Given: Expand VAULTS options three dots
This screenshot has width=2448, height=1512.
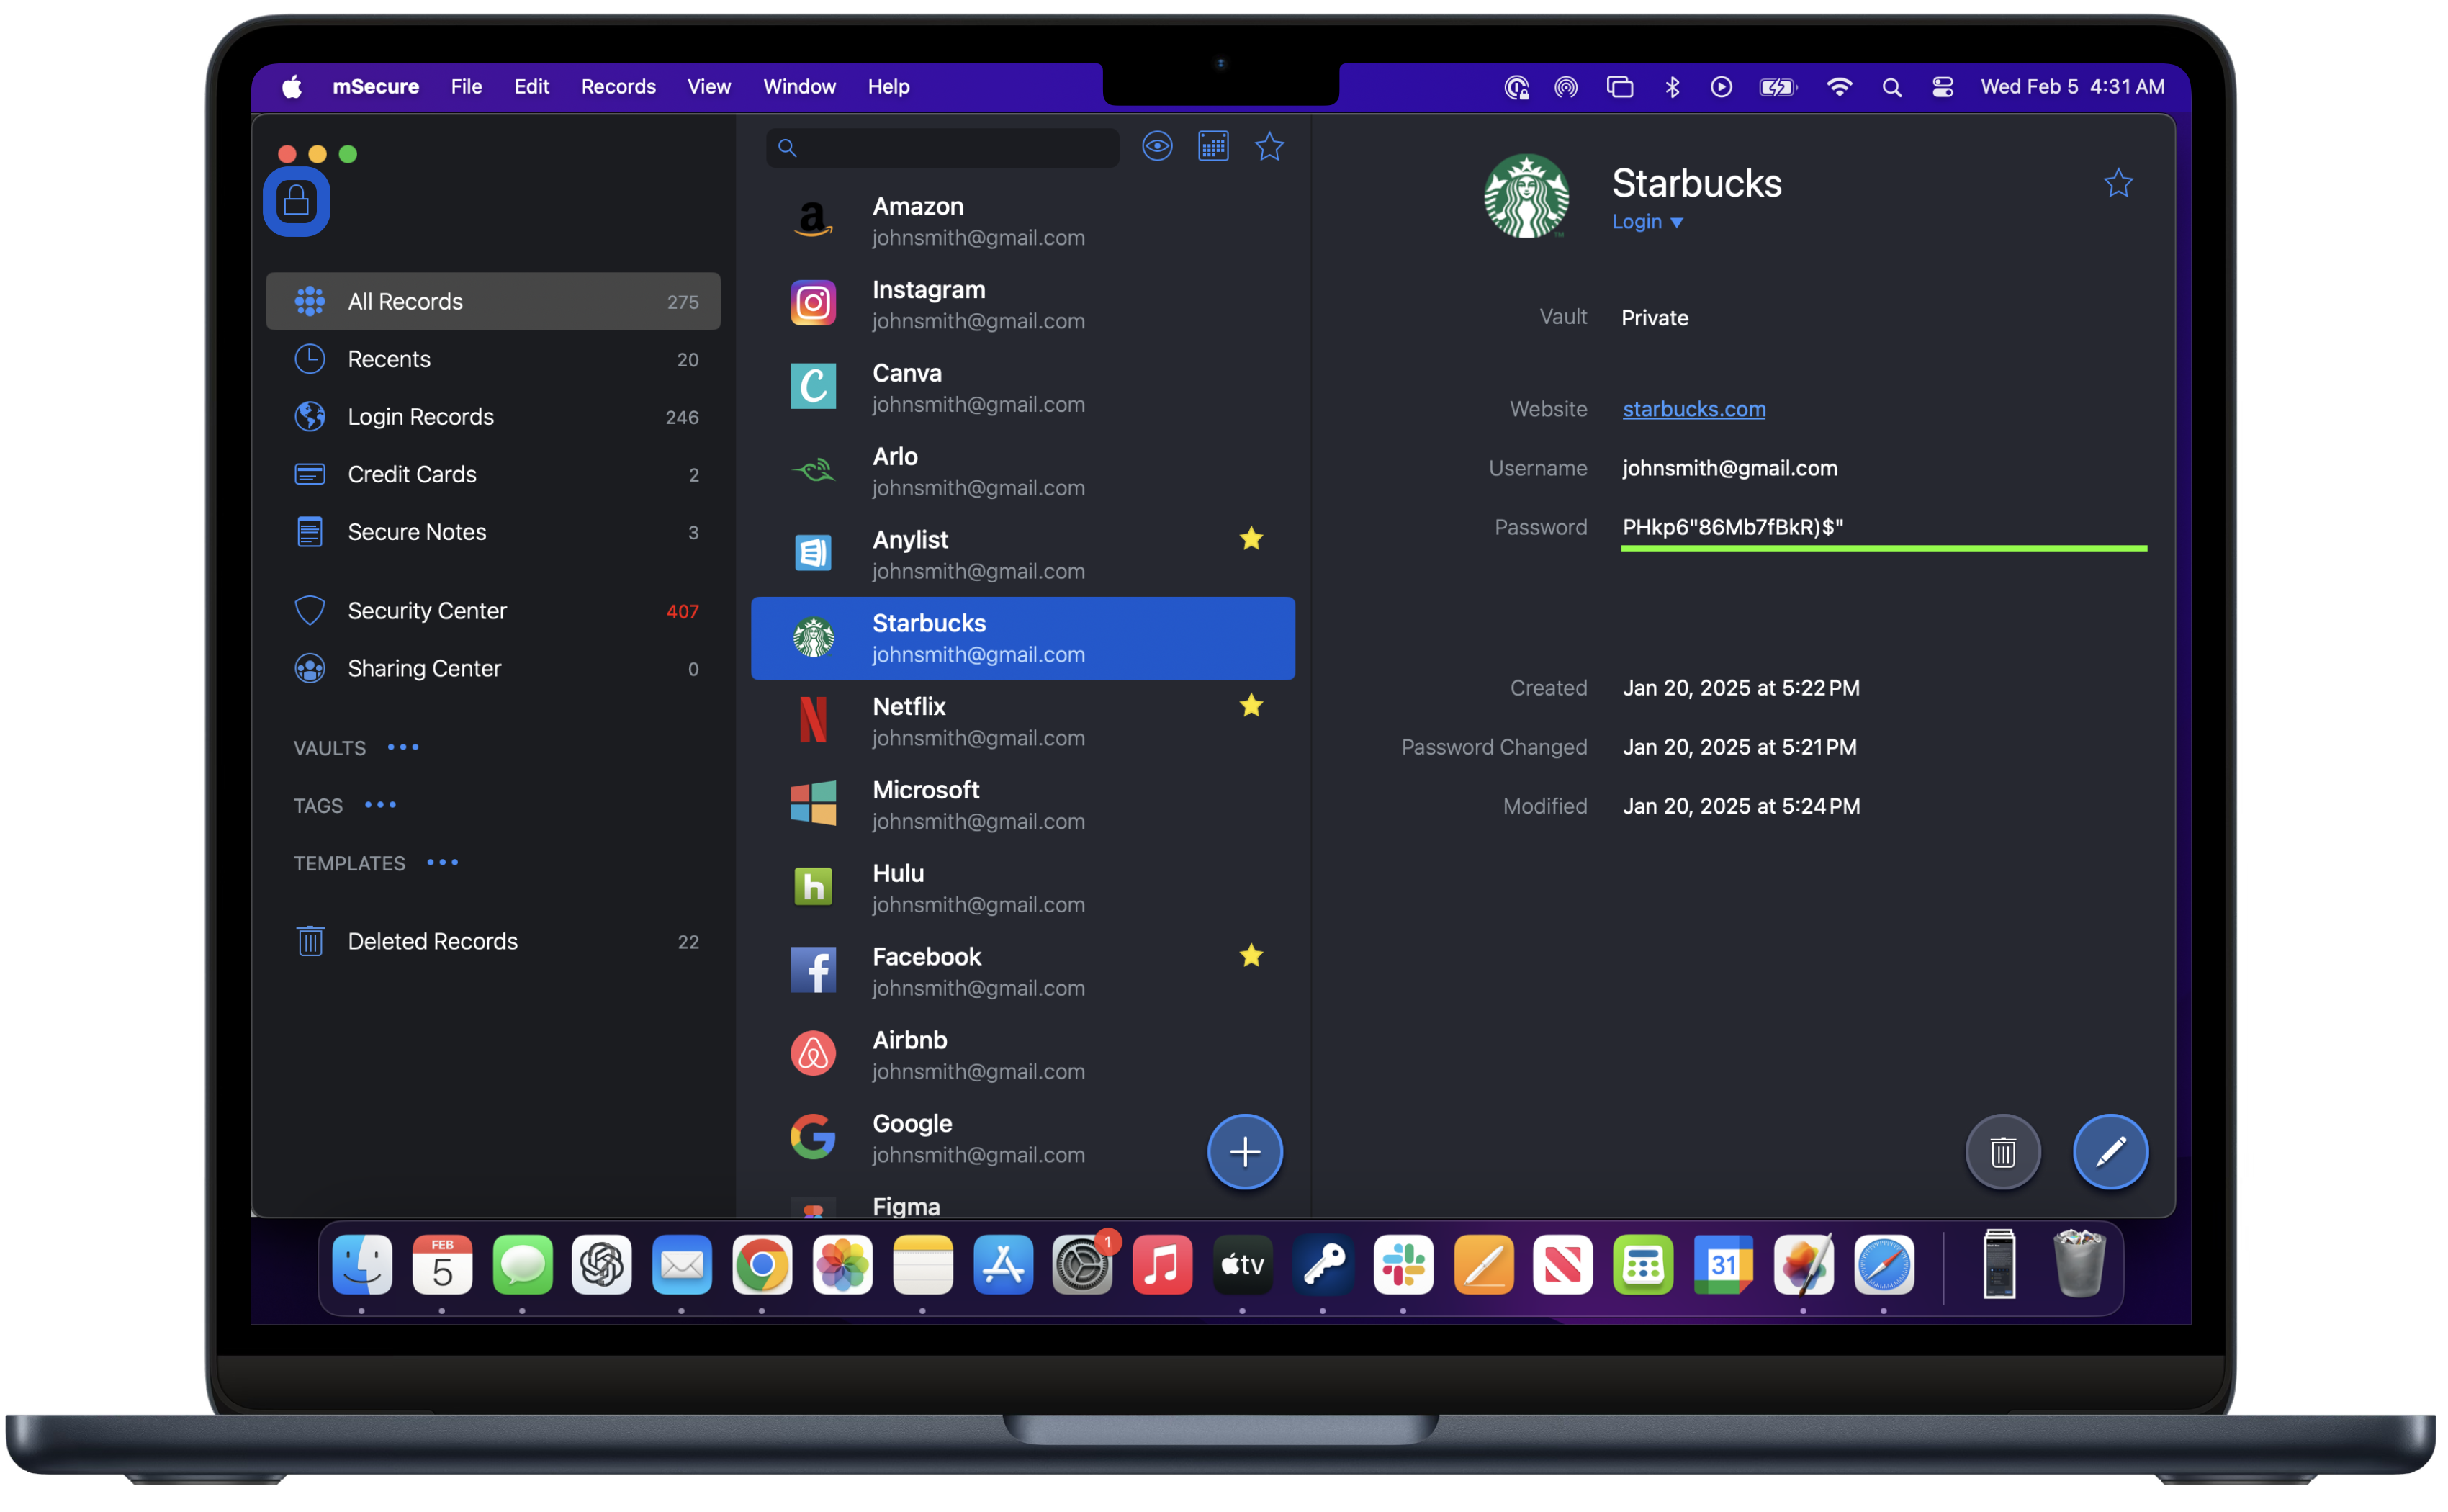Looking at the screenshot, I should pyautogui.click(x=403, y=747).
